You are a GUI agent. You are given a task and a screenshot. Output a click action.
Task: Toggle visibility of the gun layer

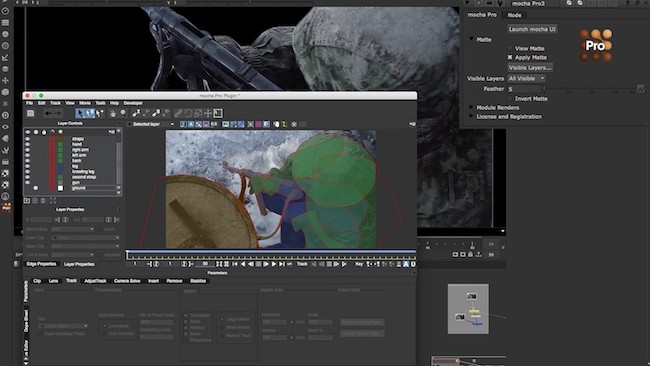click(x=27, y=182)
